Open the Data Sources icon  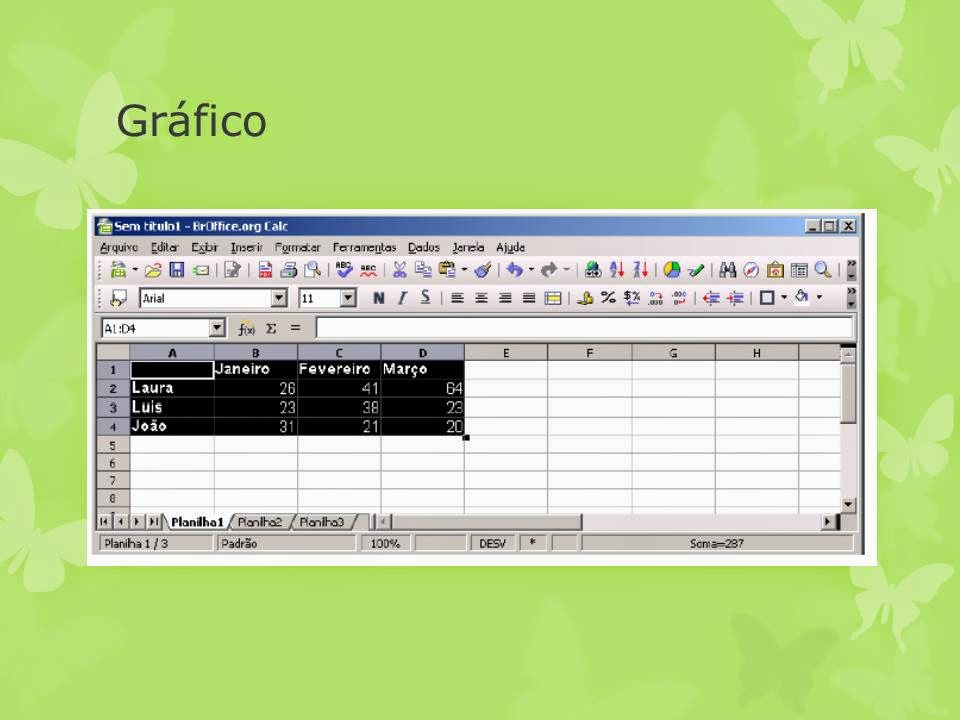(x=799, y=270)
